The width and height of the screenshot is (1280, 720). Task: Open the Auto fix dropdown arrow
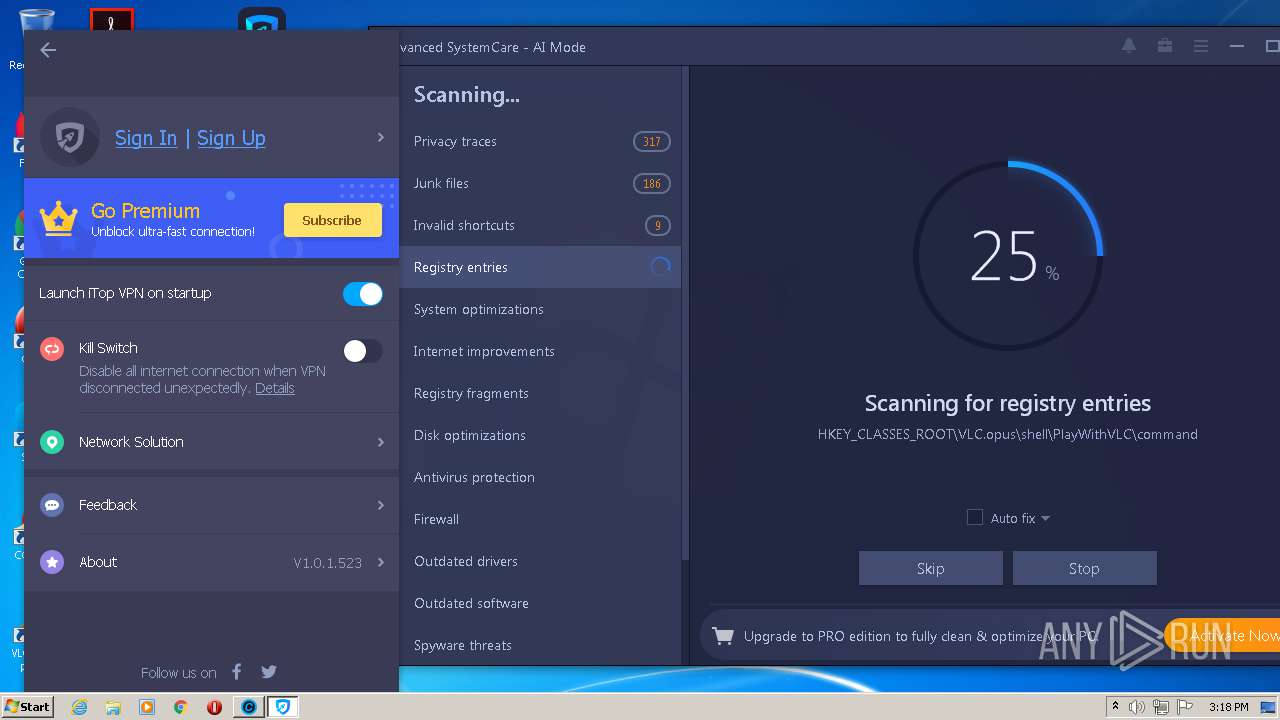1045,518
